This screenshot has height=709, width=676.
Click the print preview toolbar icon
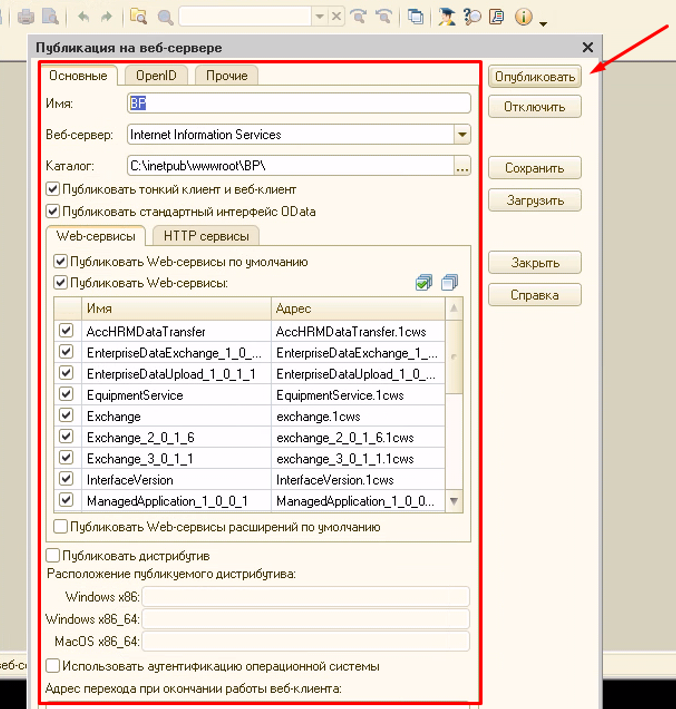(50, 17)
